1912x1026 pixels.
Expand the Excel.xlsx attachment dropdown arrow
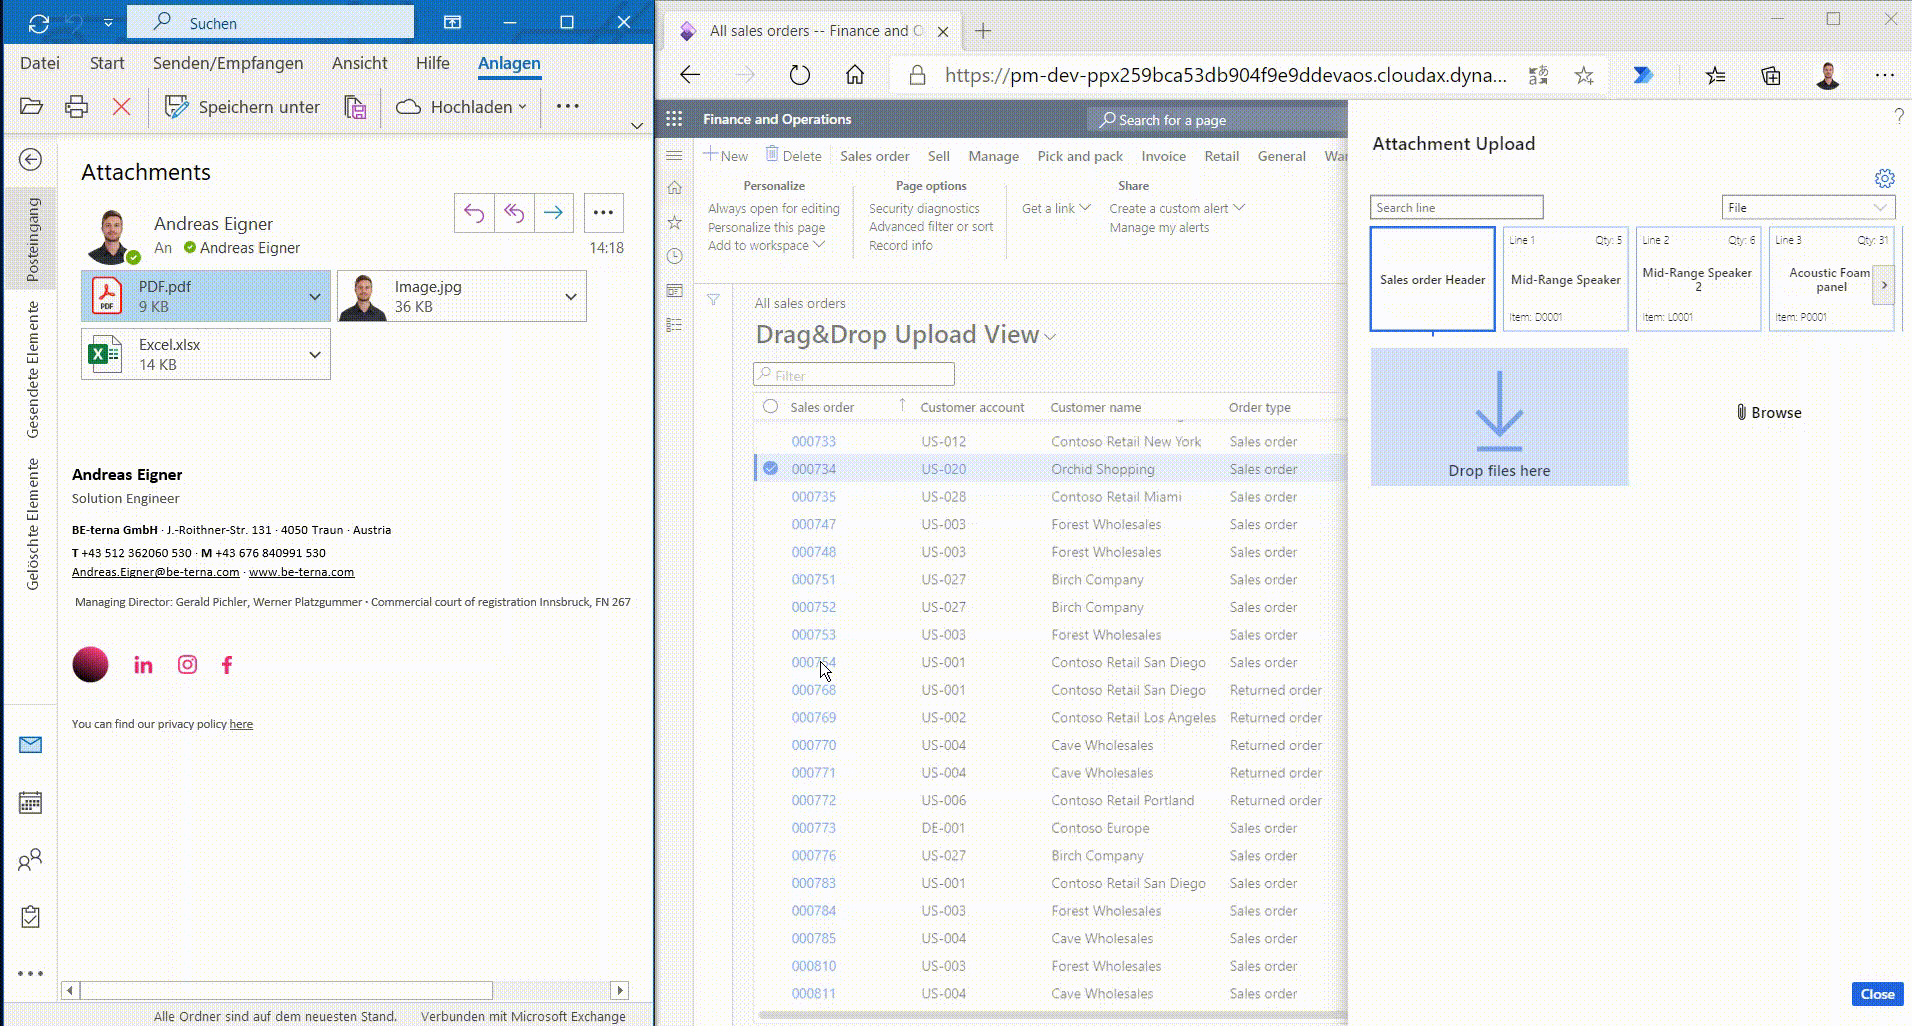pyautogui.click(x=315, y=354)
